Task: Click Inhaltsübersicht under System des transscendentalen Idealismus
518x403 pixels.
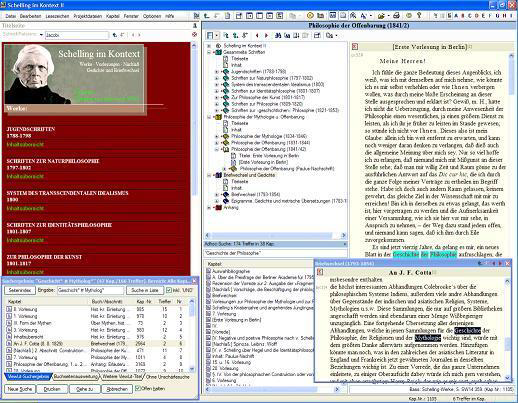Action: tap(25, 208)
